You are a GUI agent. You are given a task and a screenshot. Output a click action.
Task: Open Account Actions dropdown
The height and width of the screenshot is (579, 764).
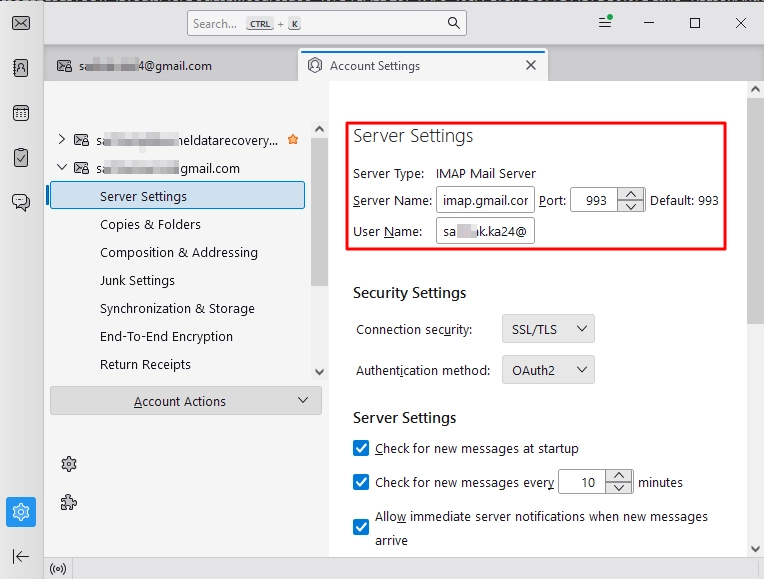pyautogui.click(x=186, y=401)
